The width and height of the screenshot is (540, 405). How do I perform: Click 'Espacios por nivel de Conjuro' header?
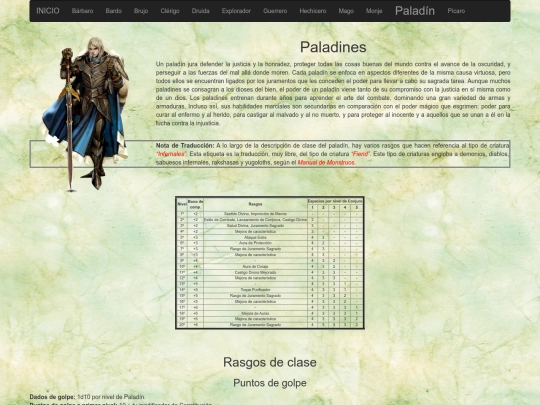[335, 201]
